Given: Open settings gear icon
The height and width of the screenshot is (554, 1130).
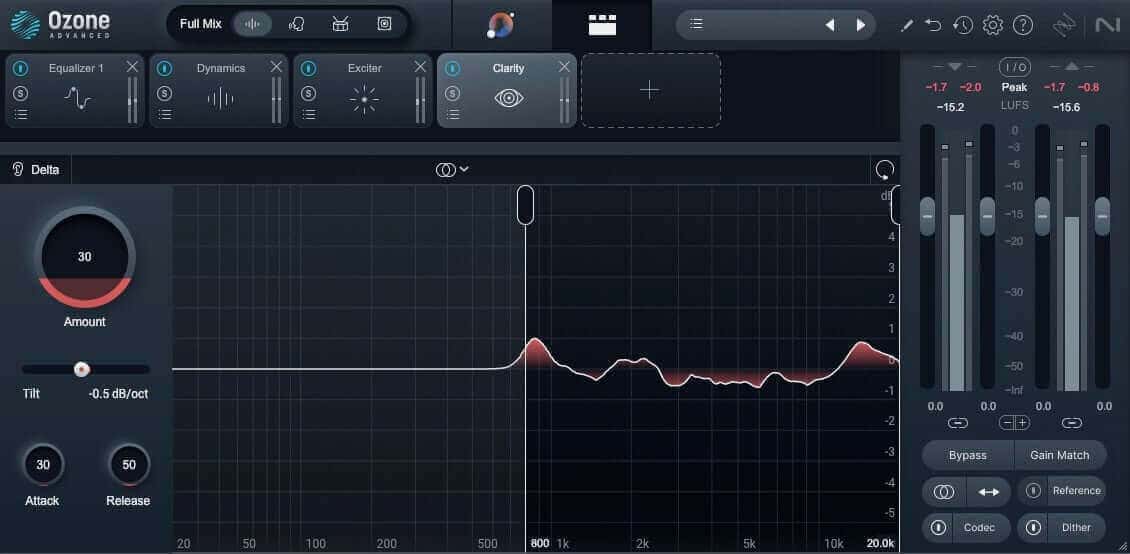Looking at the screenshot, I should coord(992,26).
